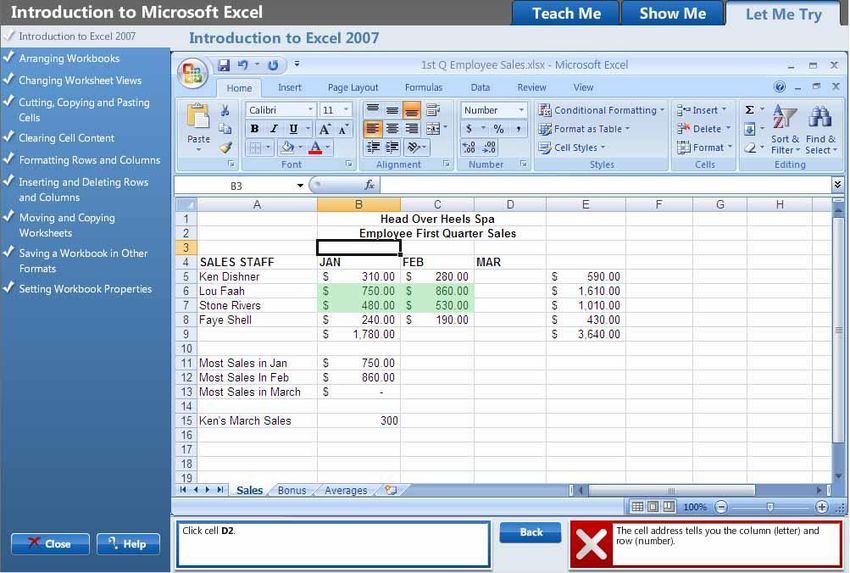Click the Merge and Center icon
The height and width of the screenshot is (573, 850).
coord(433,128)
